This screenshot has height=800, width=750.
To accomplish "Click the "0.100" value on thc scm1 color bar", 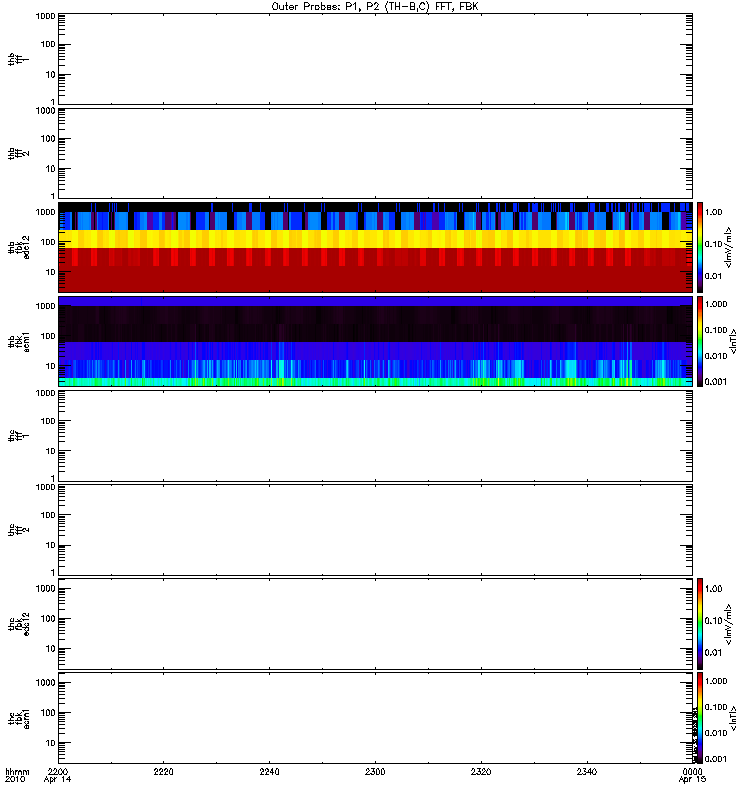I will pos(716,707).
